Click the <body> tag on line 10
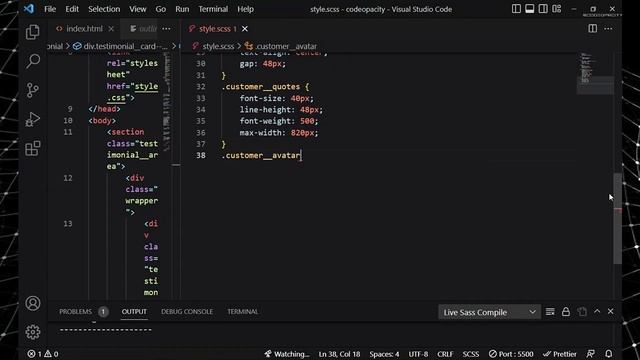640x360 pixels. click(x=102, y=121)
